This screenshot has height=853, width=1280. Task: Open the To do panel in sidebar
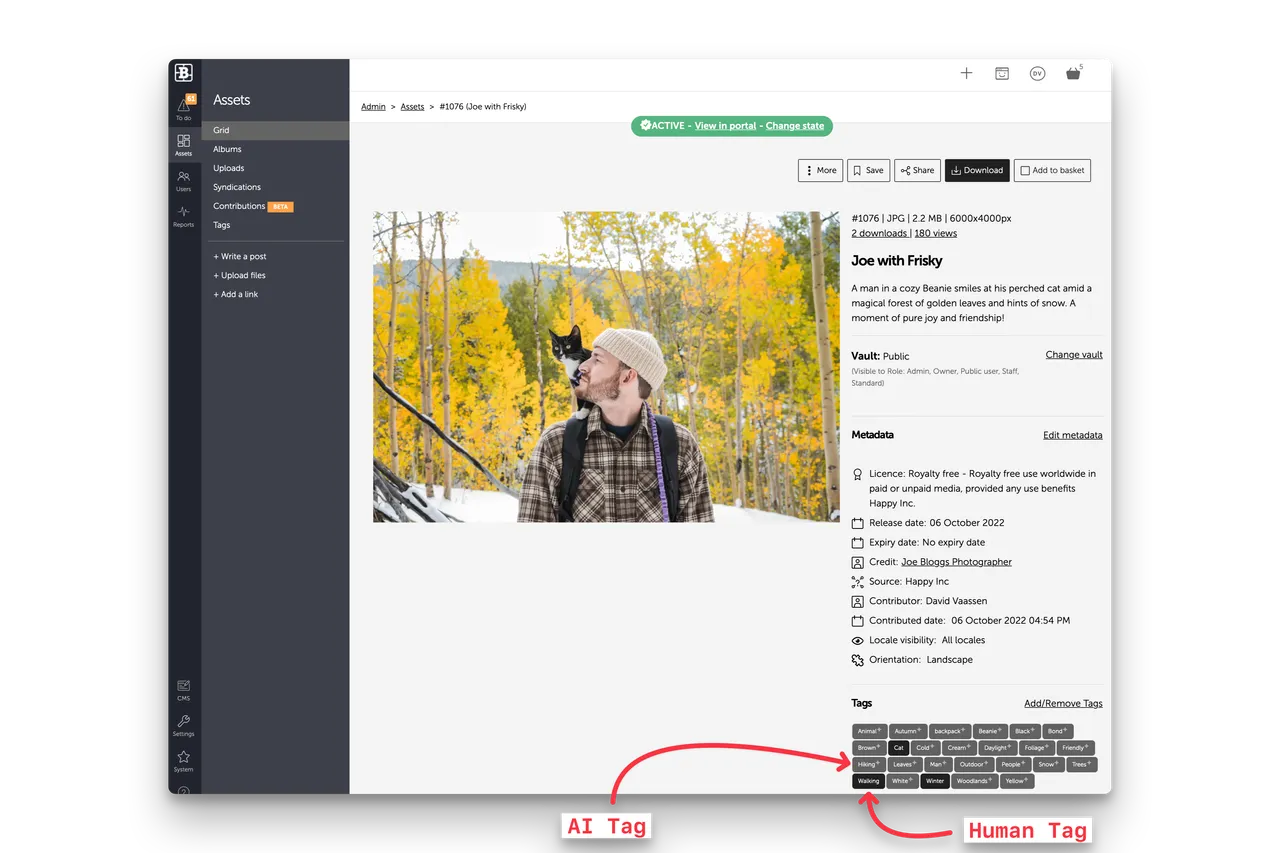tap(183, 106)
